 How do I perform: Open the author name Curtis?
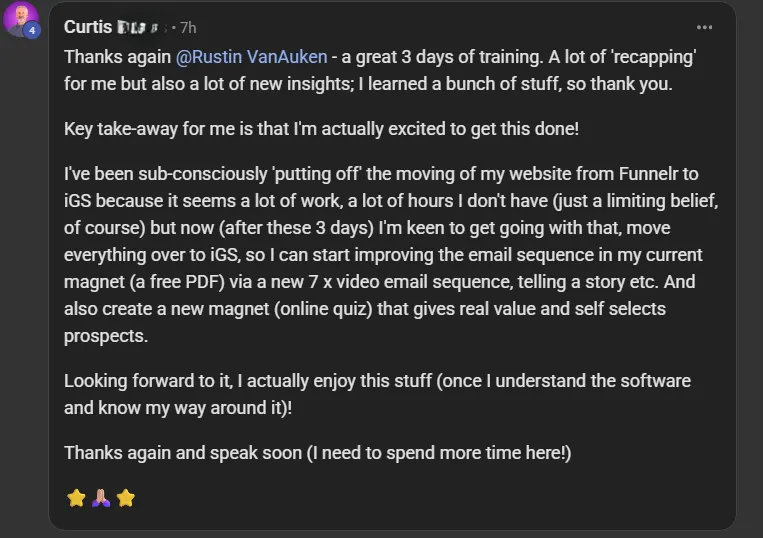(88, 27)
